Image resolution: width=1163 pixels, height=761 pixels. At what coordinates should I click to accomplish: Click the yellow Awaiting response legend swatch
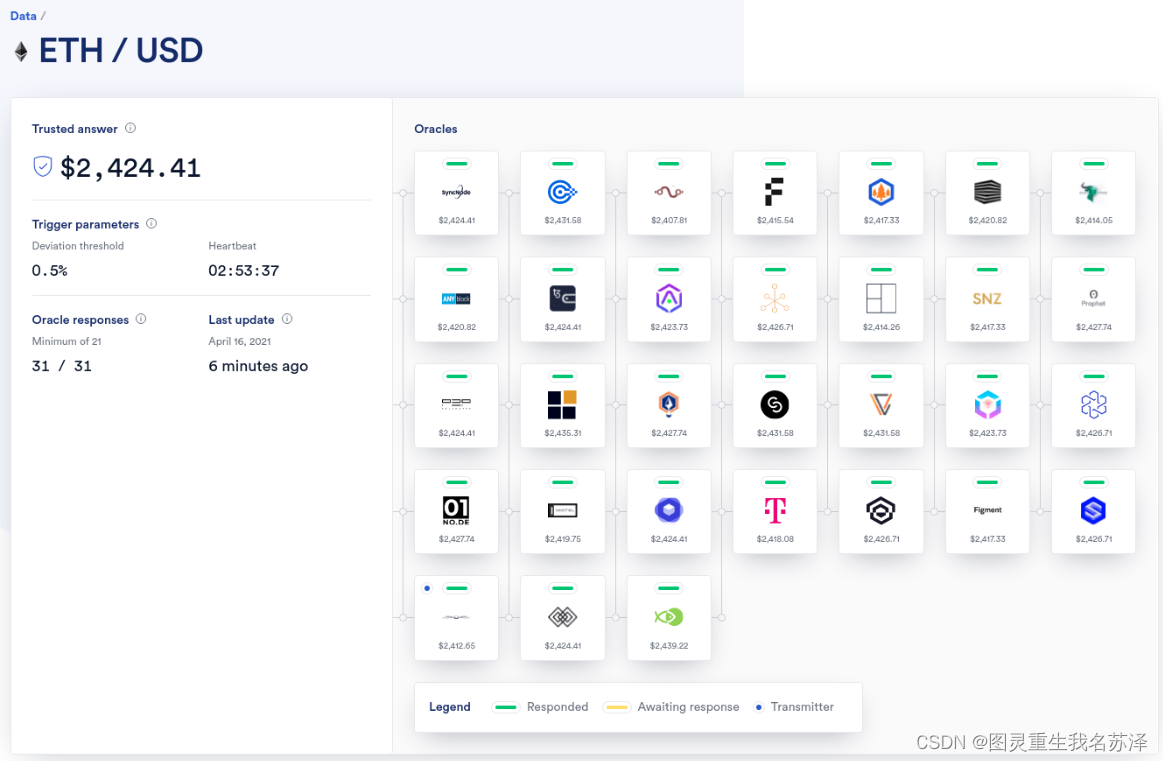[616, 707]
